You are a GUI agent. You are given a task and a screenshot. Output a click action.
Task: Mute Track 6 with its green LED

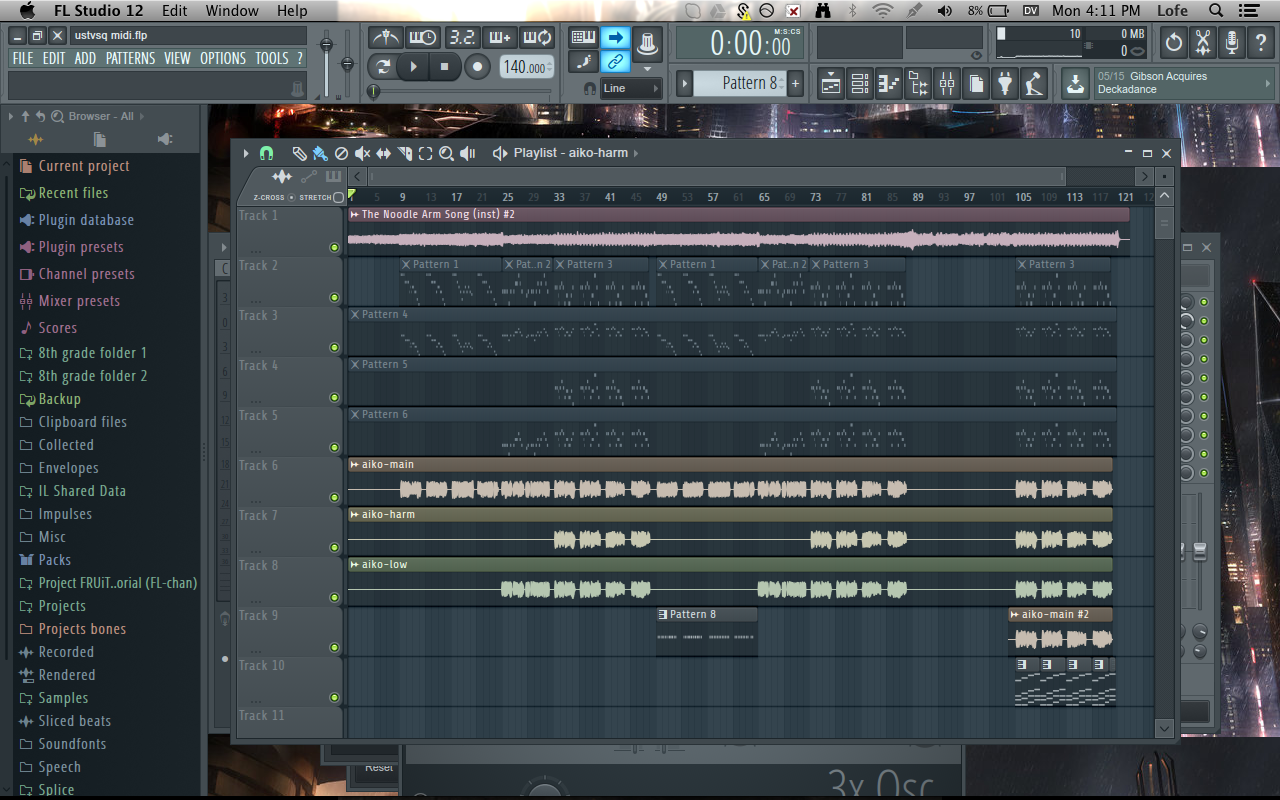(334, 497)
